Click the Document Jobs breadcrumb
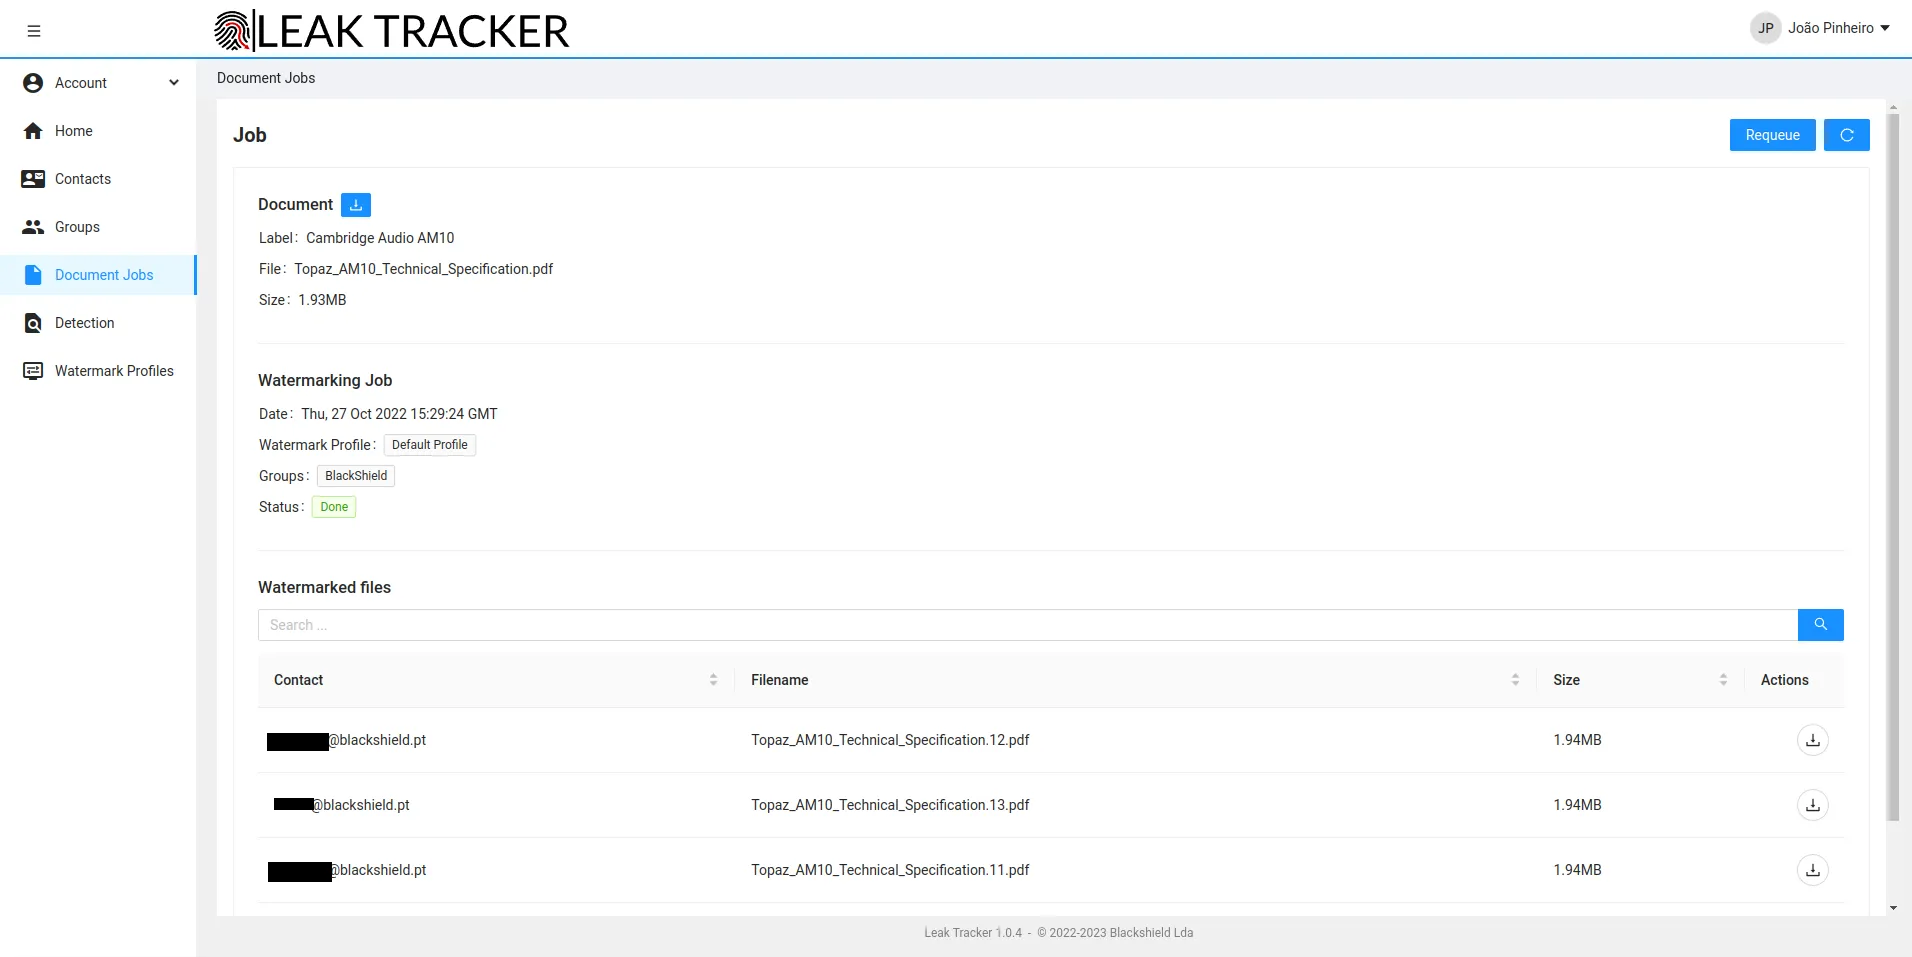Screen dimensions: 1912x957 (266, 78)
